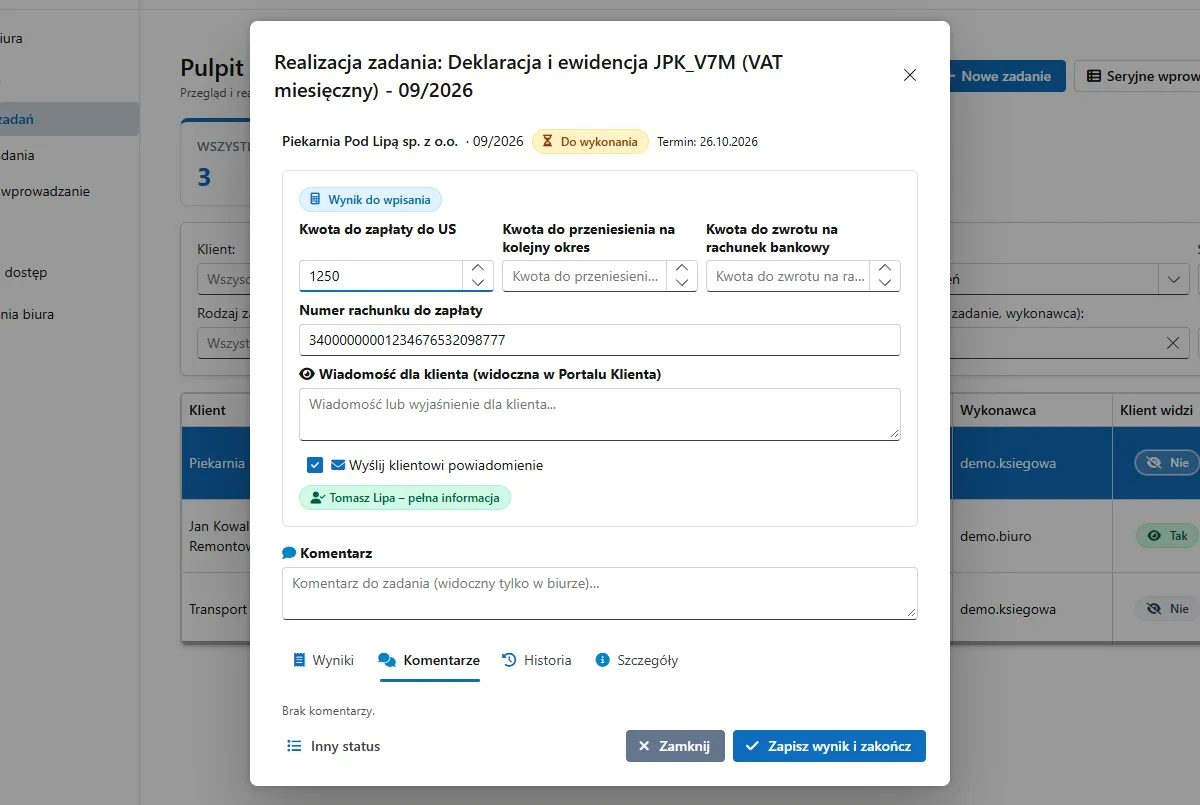The height and width of the screenshot is (805, 1200).
Task: Switch to the Historia tab
Action: [x=537, y=660]
